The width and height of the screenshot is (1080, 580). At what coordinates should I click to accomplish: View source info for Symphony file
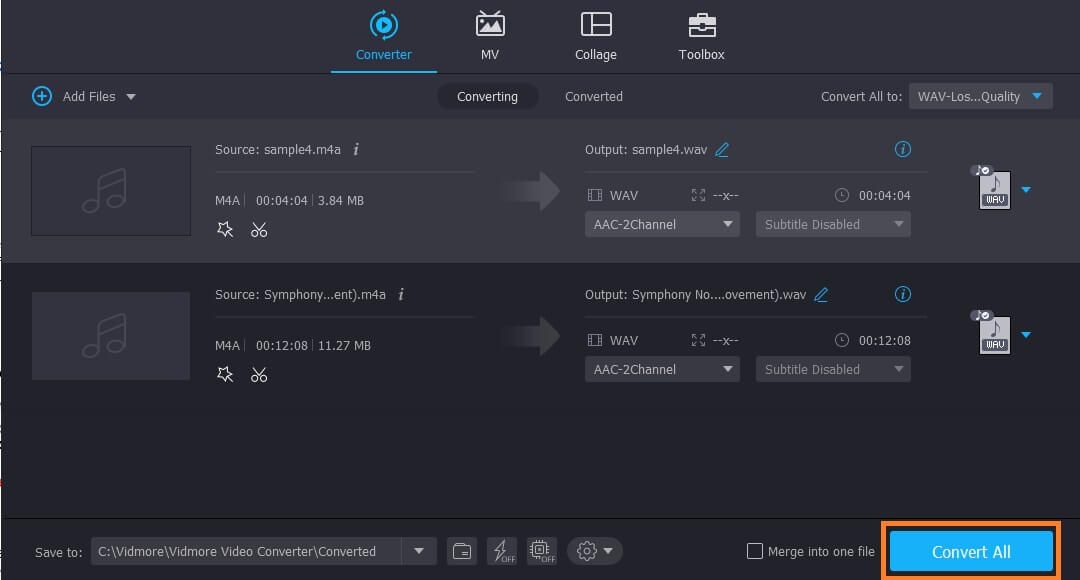click(x=400, y=294)
